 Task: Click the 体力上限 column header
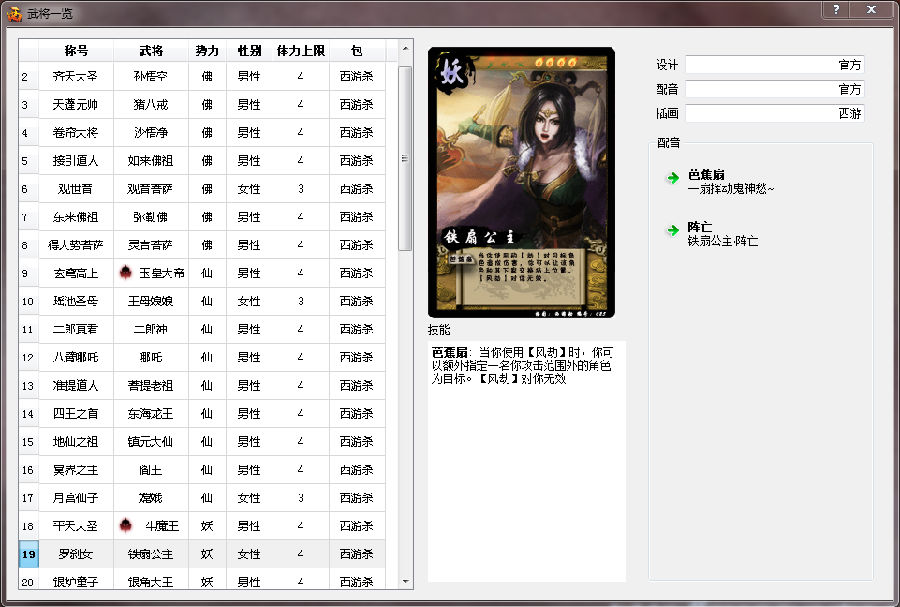[300, 50]
